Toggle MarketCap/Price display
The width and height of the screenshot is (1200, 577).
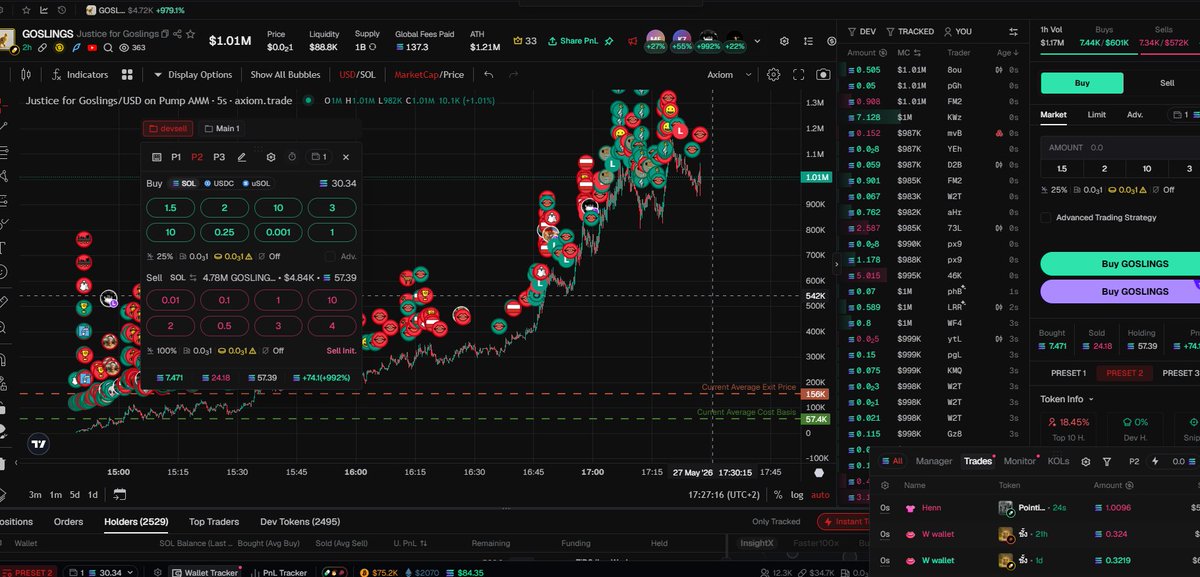click(x=429, y=75)
